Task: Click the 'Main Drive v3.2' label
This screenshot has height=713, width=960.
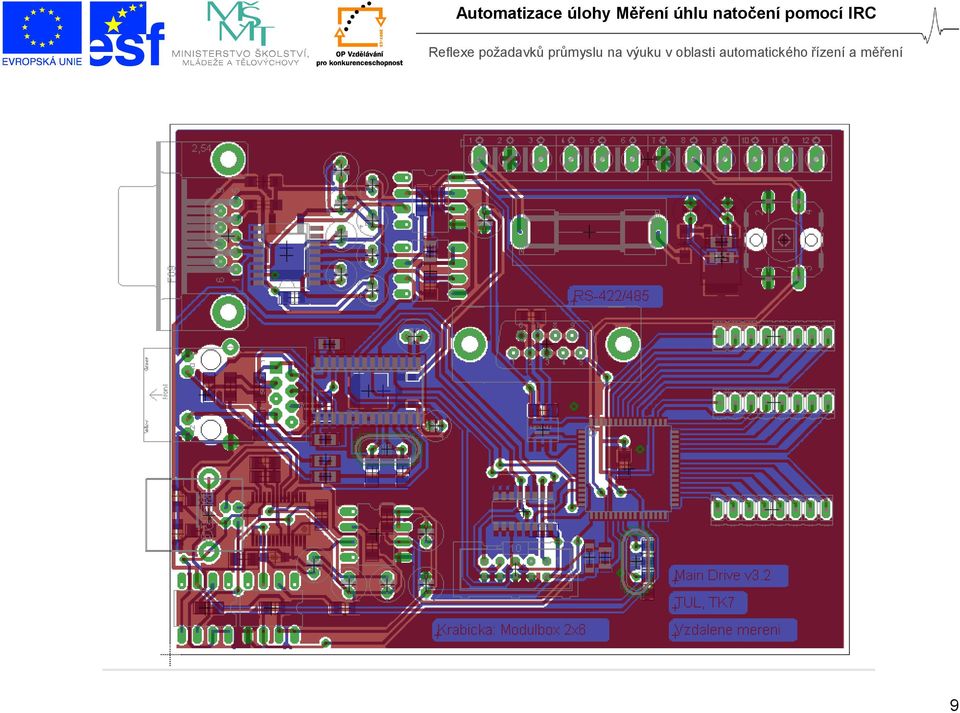Action: (728, 576)
